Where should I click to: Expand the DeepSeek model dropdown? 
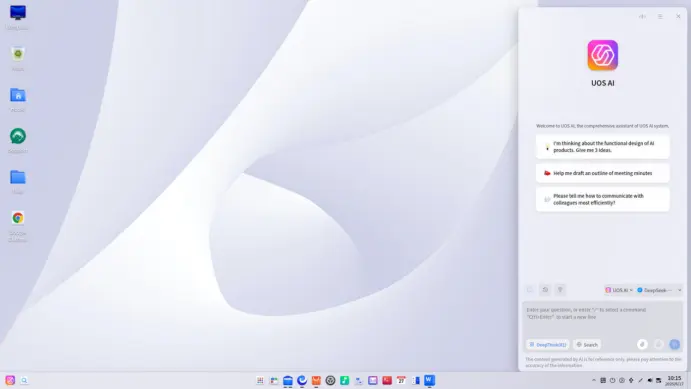[x=659, y=290]
